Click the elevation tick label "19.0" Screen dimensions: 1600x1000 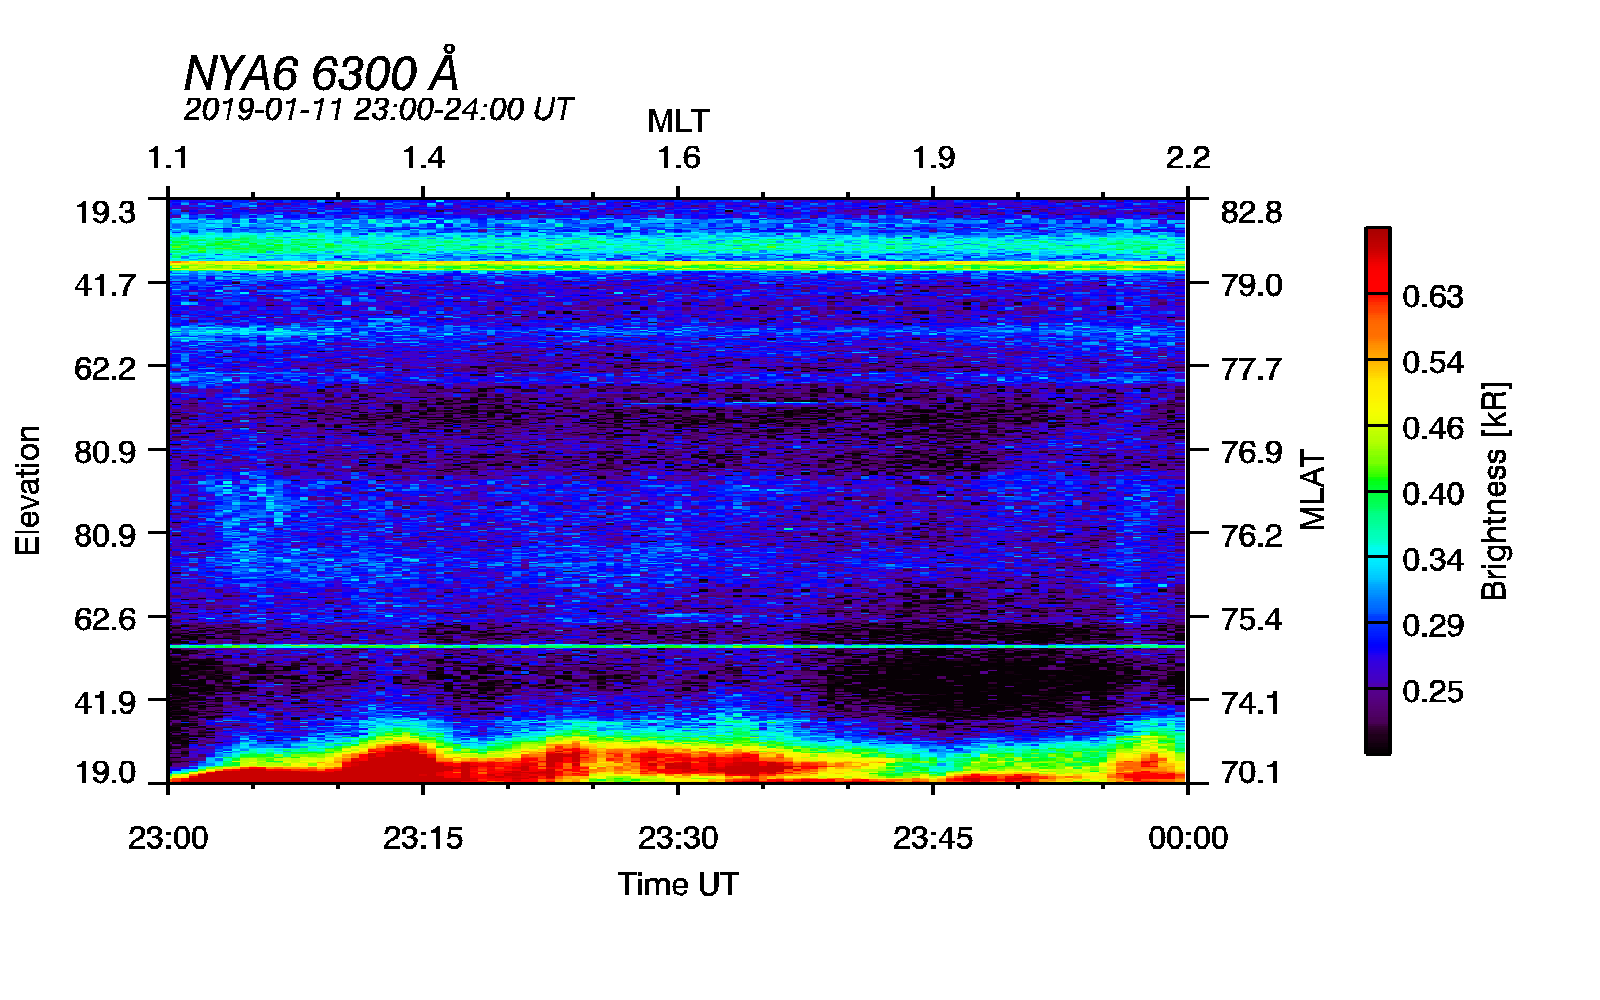pyautogui.click(x=106, y=772)
